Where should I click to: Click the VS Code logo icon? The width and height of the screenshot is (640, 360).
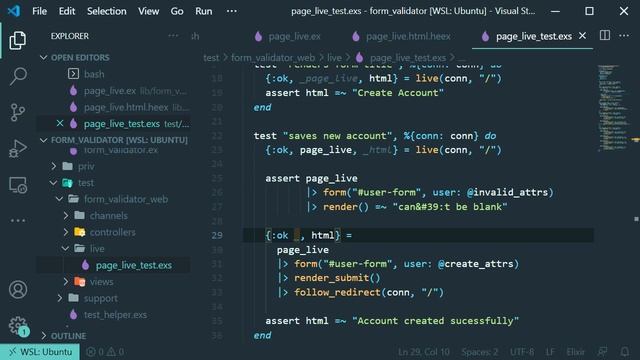point(13,11)
